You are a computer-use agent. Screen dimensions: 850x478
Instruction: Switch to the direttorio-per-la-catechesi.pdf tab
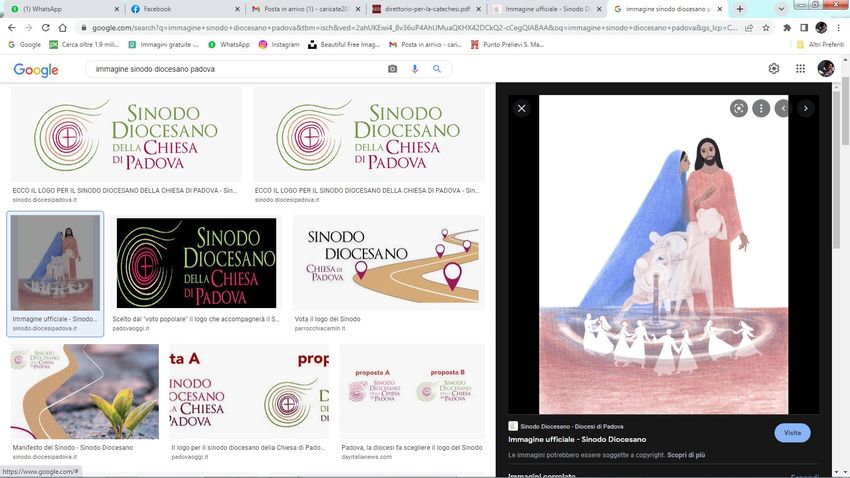coord(427,9)
